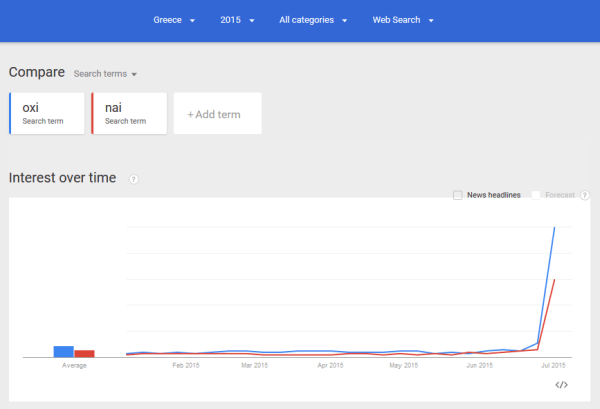The height and width of the screenshot is (409, 600).
Task: Click the red line peak at Jul 2015
Action: tap(554, 280)
